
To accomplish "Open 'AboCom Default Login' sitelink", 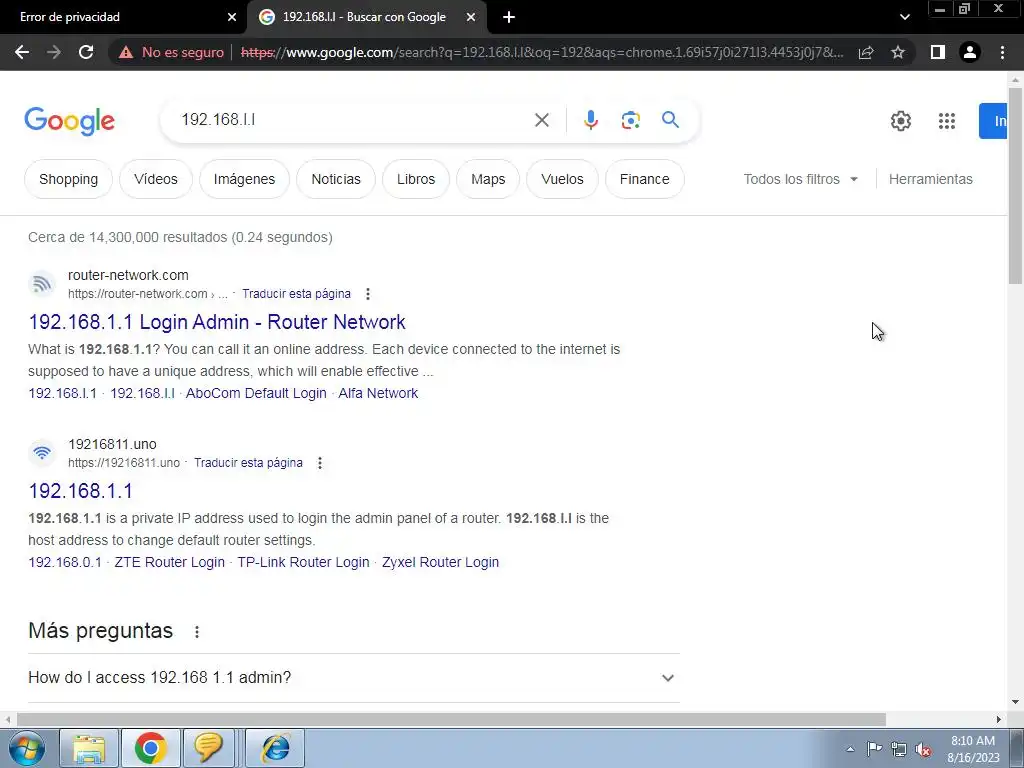I will (256, 393).
